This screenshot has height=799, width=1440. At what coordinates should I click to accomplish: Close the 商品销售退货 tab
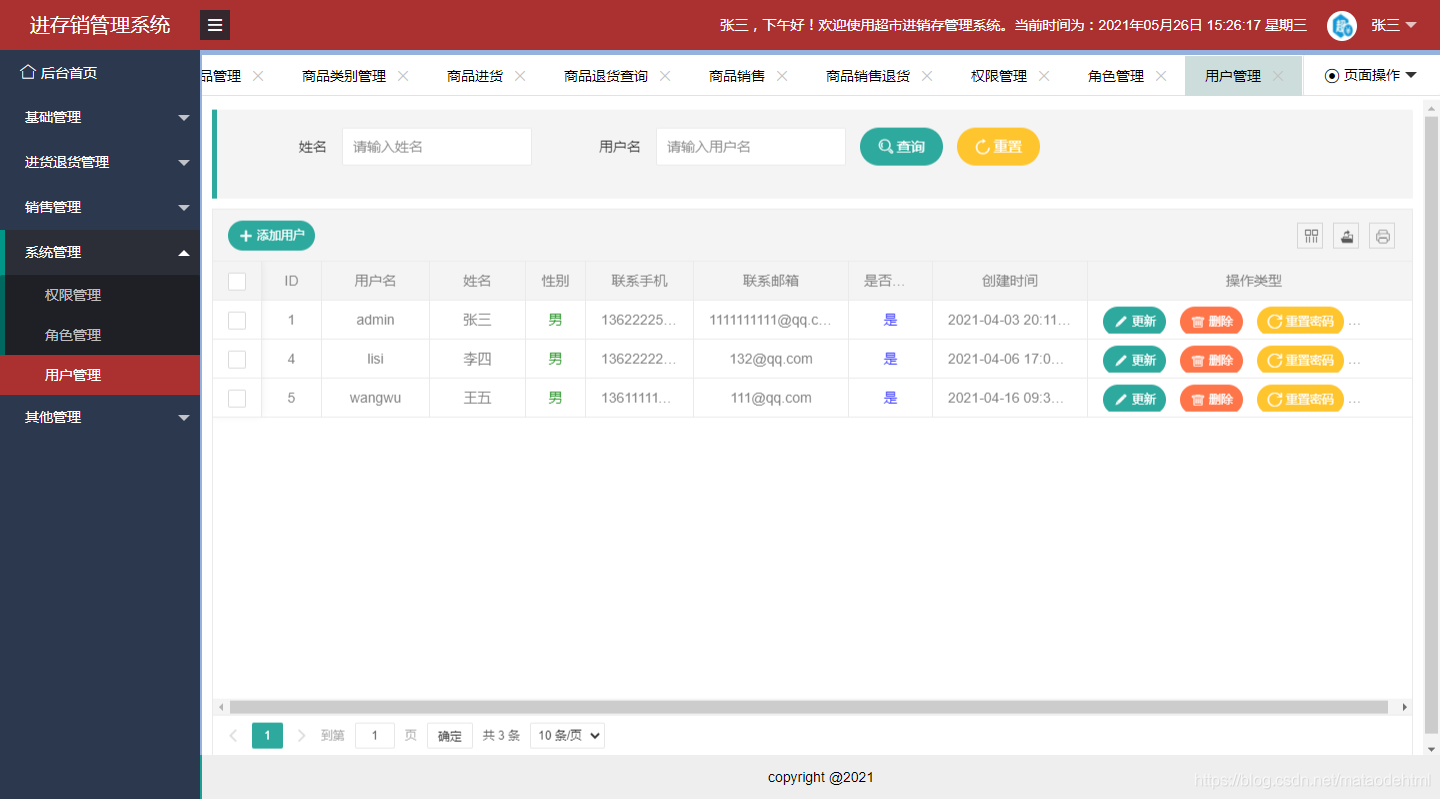(927, 75)
